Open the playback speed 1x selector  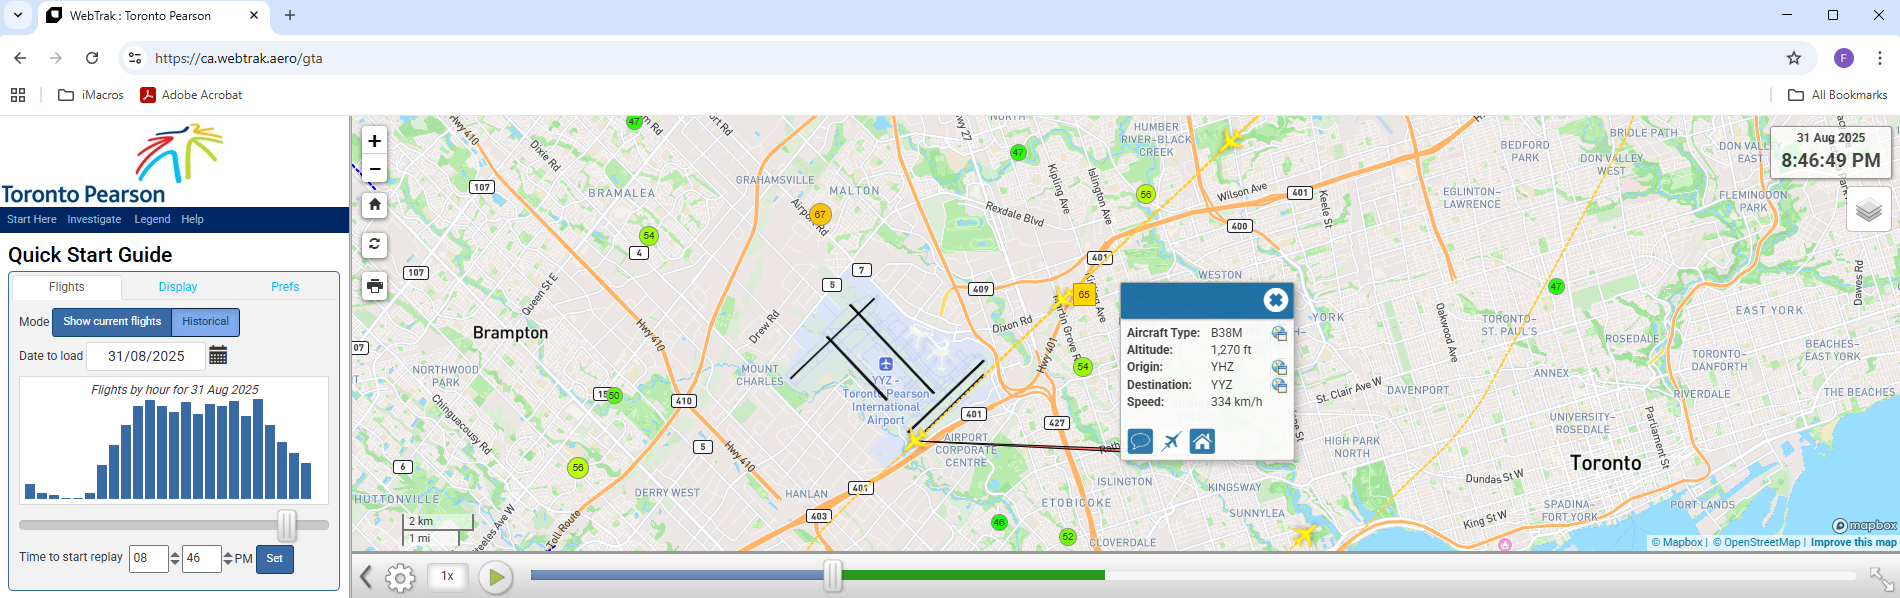click(x=448, y=577)
